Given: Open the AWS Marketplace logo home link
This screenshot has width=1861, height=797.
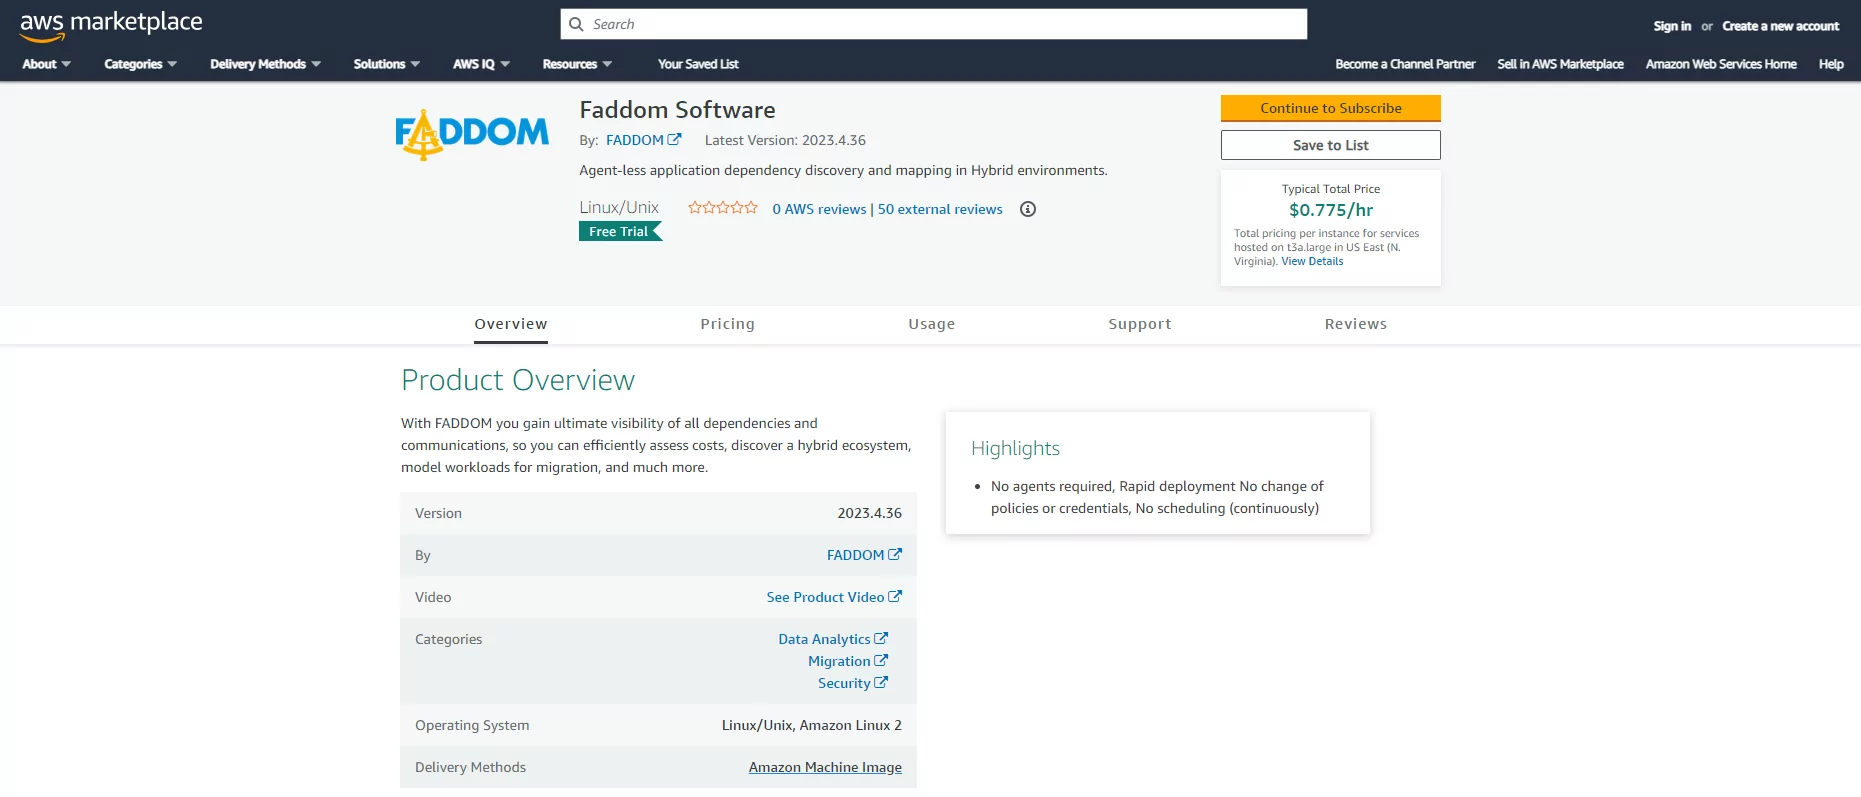Looking at the screenshot, I should click(x=111, y=26).
